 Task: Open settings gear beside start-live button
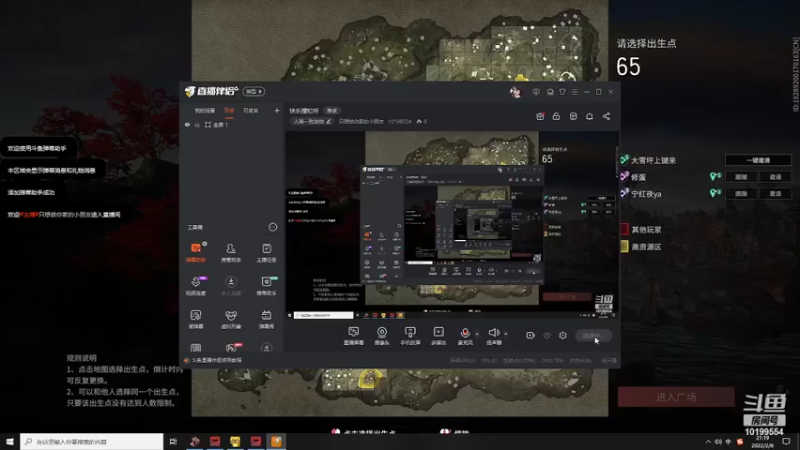[x=563, y=335]
